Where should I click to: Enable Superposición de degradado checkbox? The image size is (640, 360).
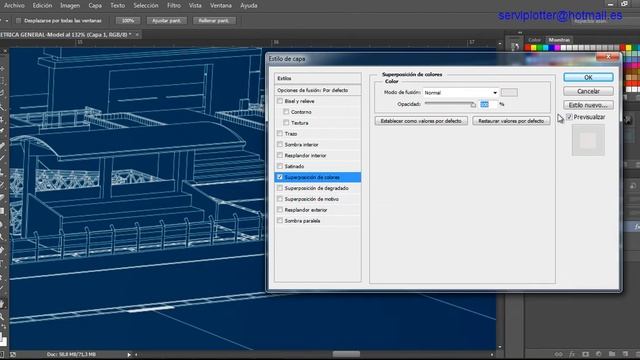coord(280,188)
